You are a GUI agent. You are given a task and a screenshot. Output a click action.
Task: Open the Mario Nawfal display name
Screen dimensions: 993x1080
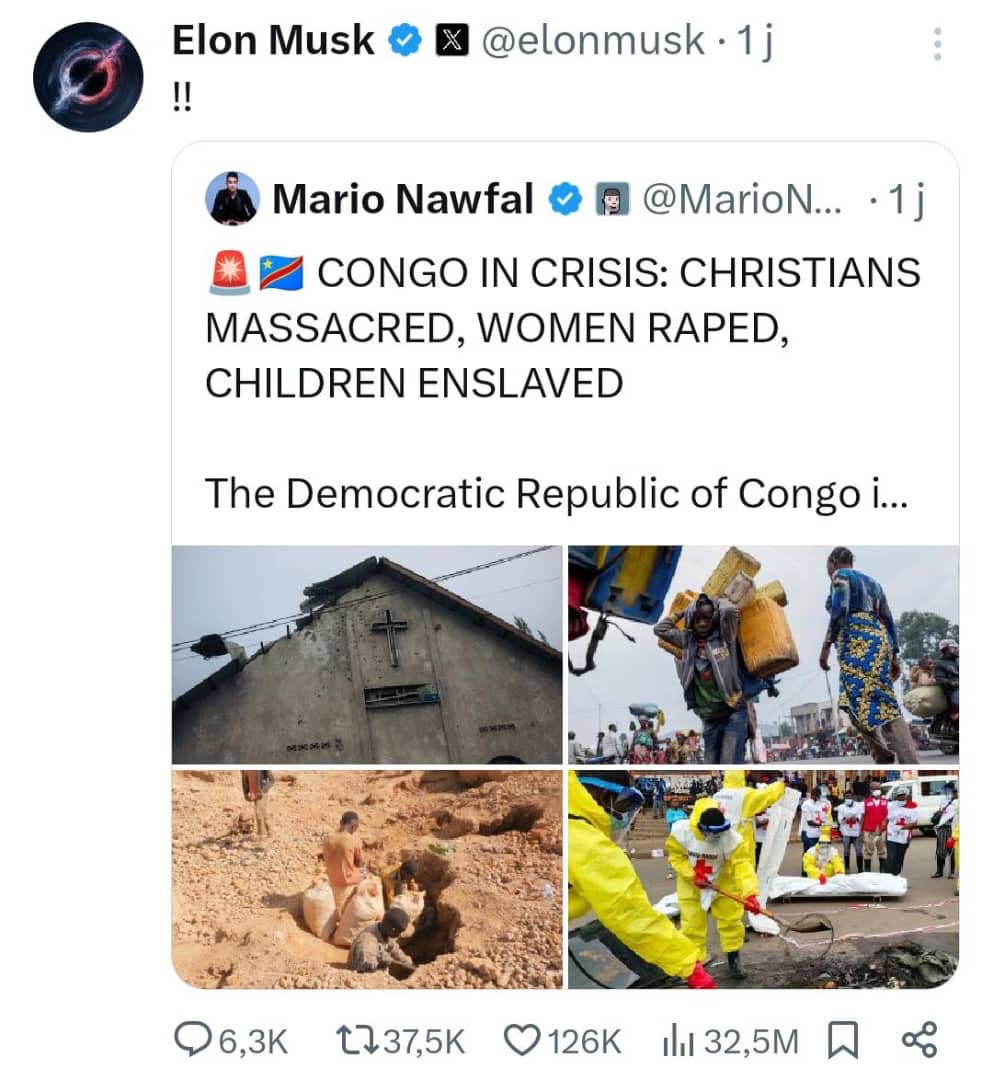coord(403,199)
